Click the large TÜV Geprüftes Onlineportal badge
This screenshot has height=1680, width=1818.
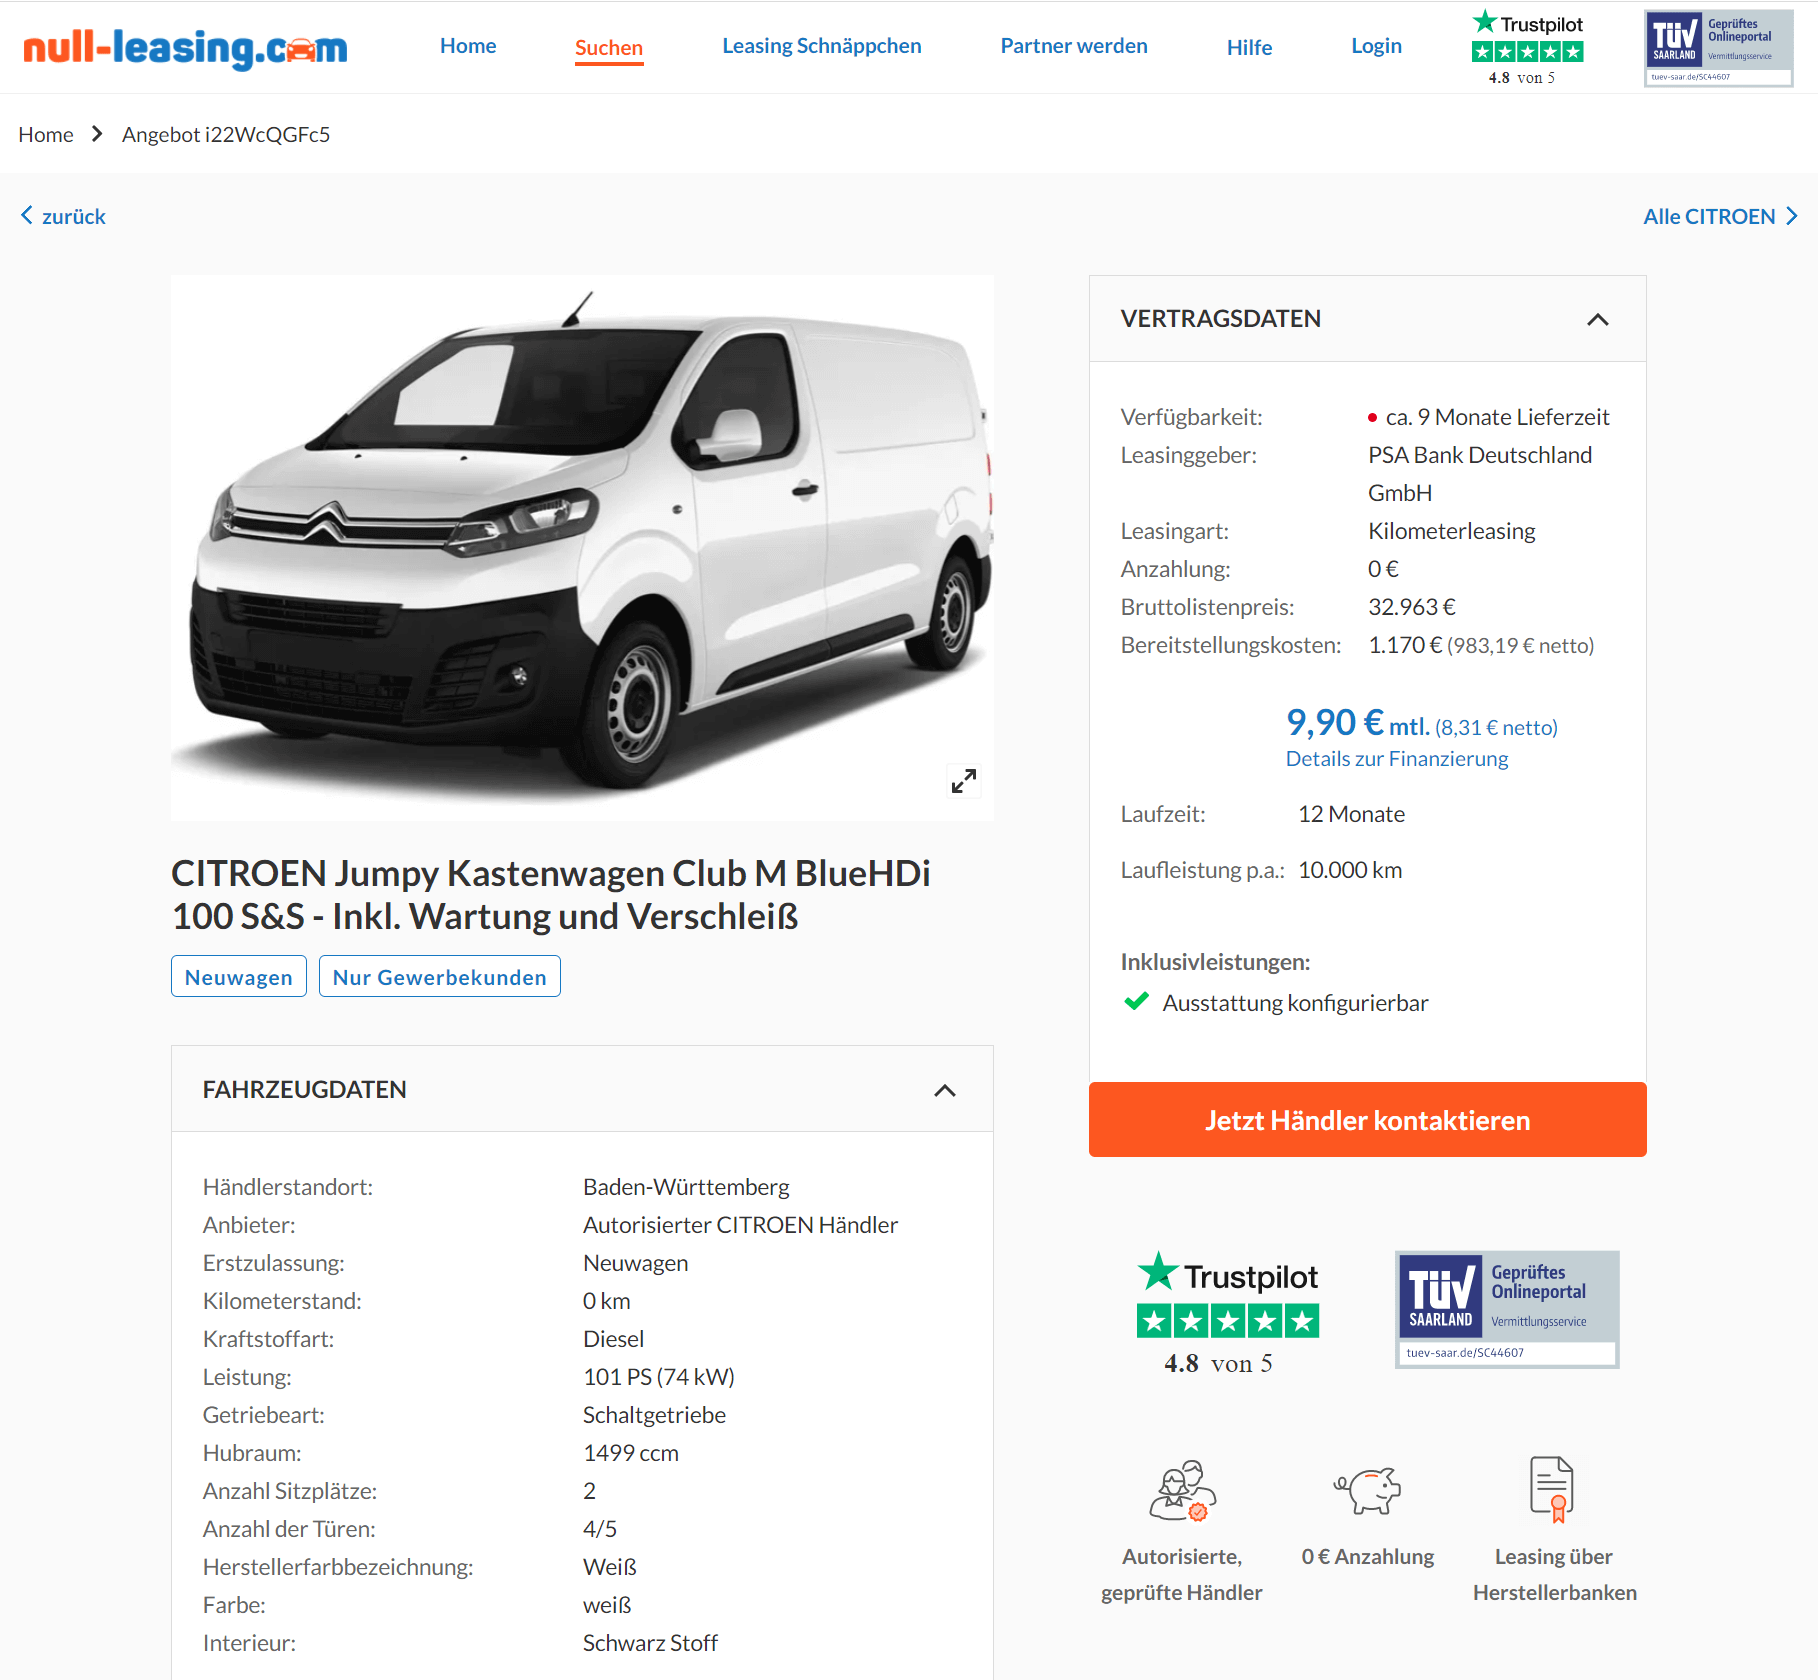[x=1507, y=1309]
